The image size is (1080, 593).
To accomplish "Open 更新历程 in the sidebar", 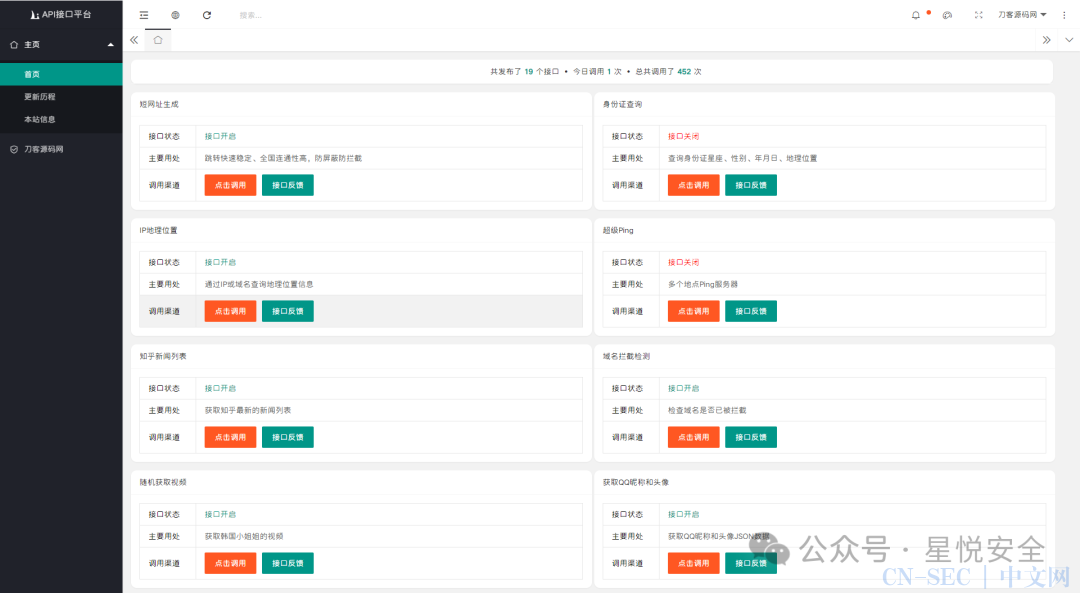I will coord(61,97).
